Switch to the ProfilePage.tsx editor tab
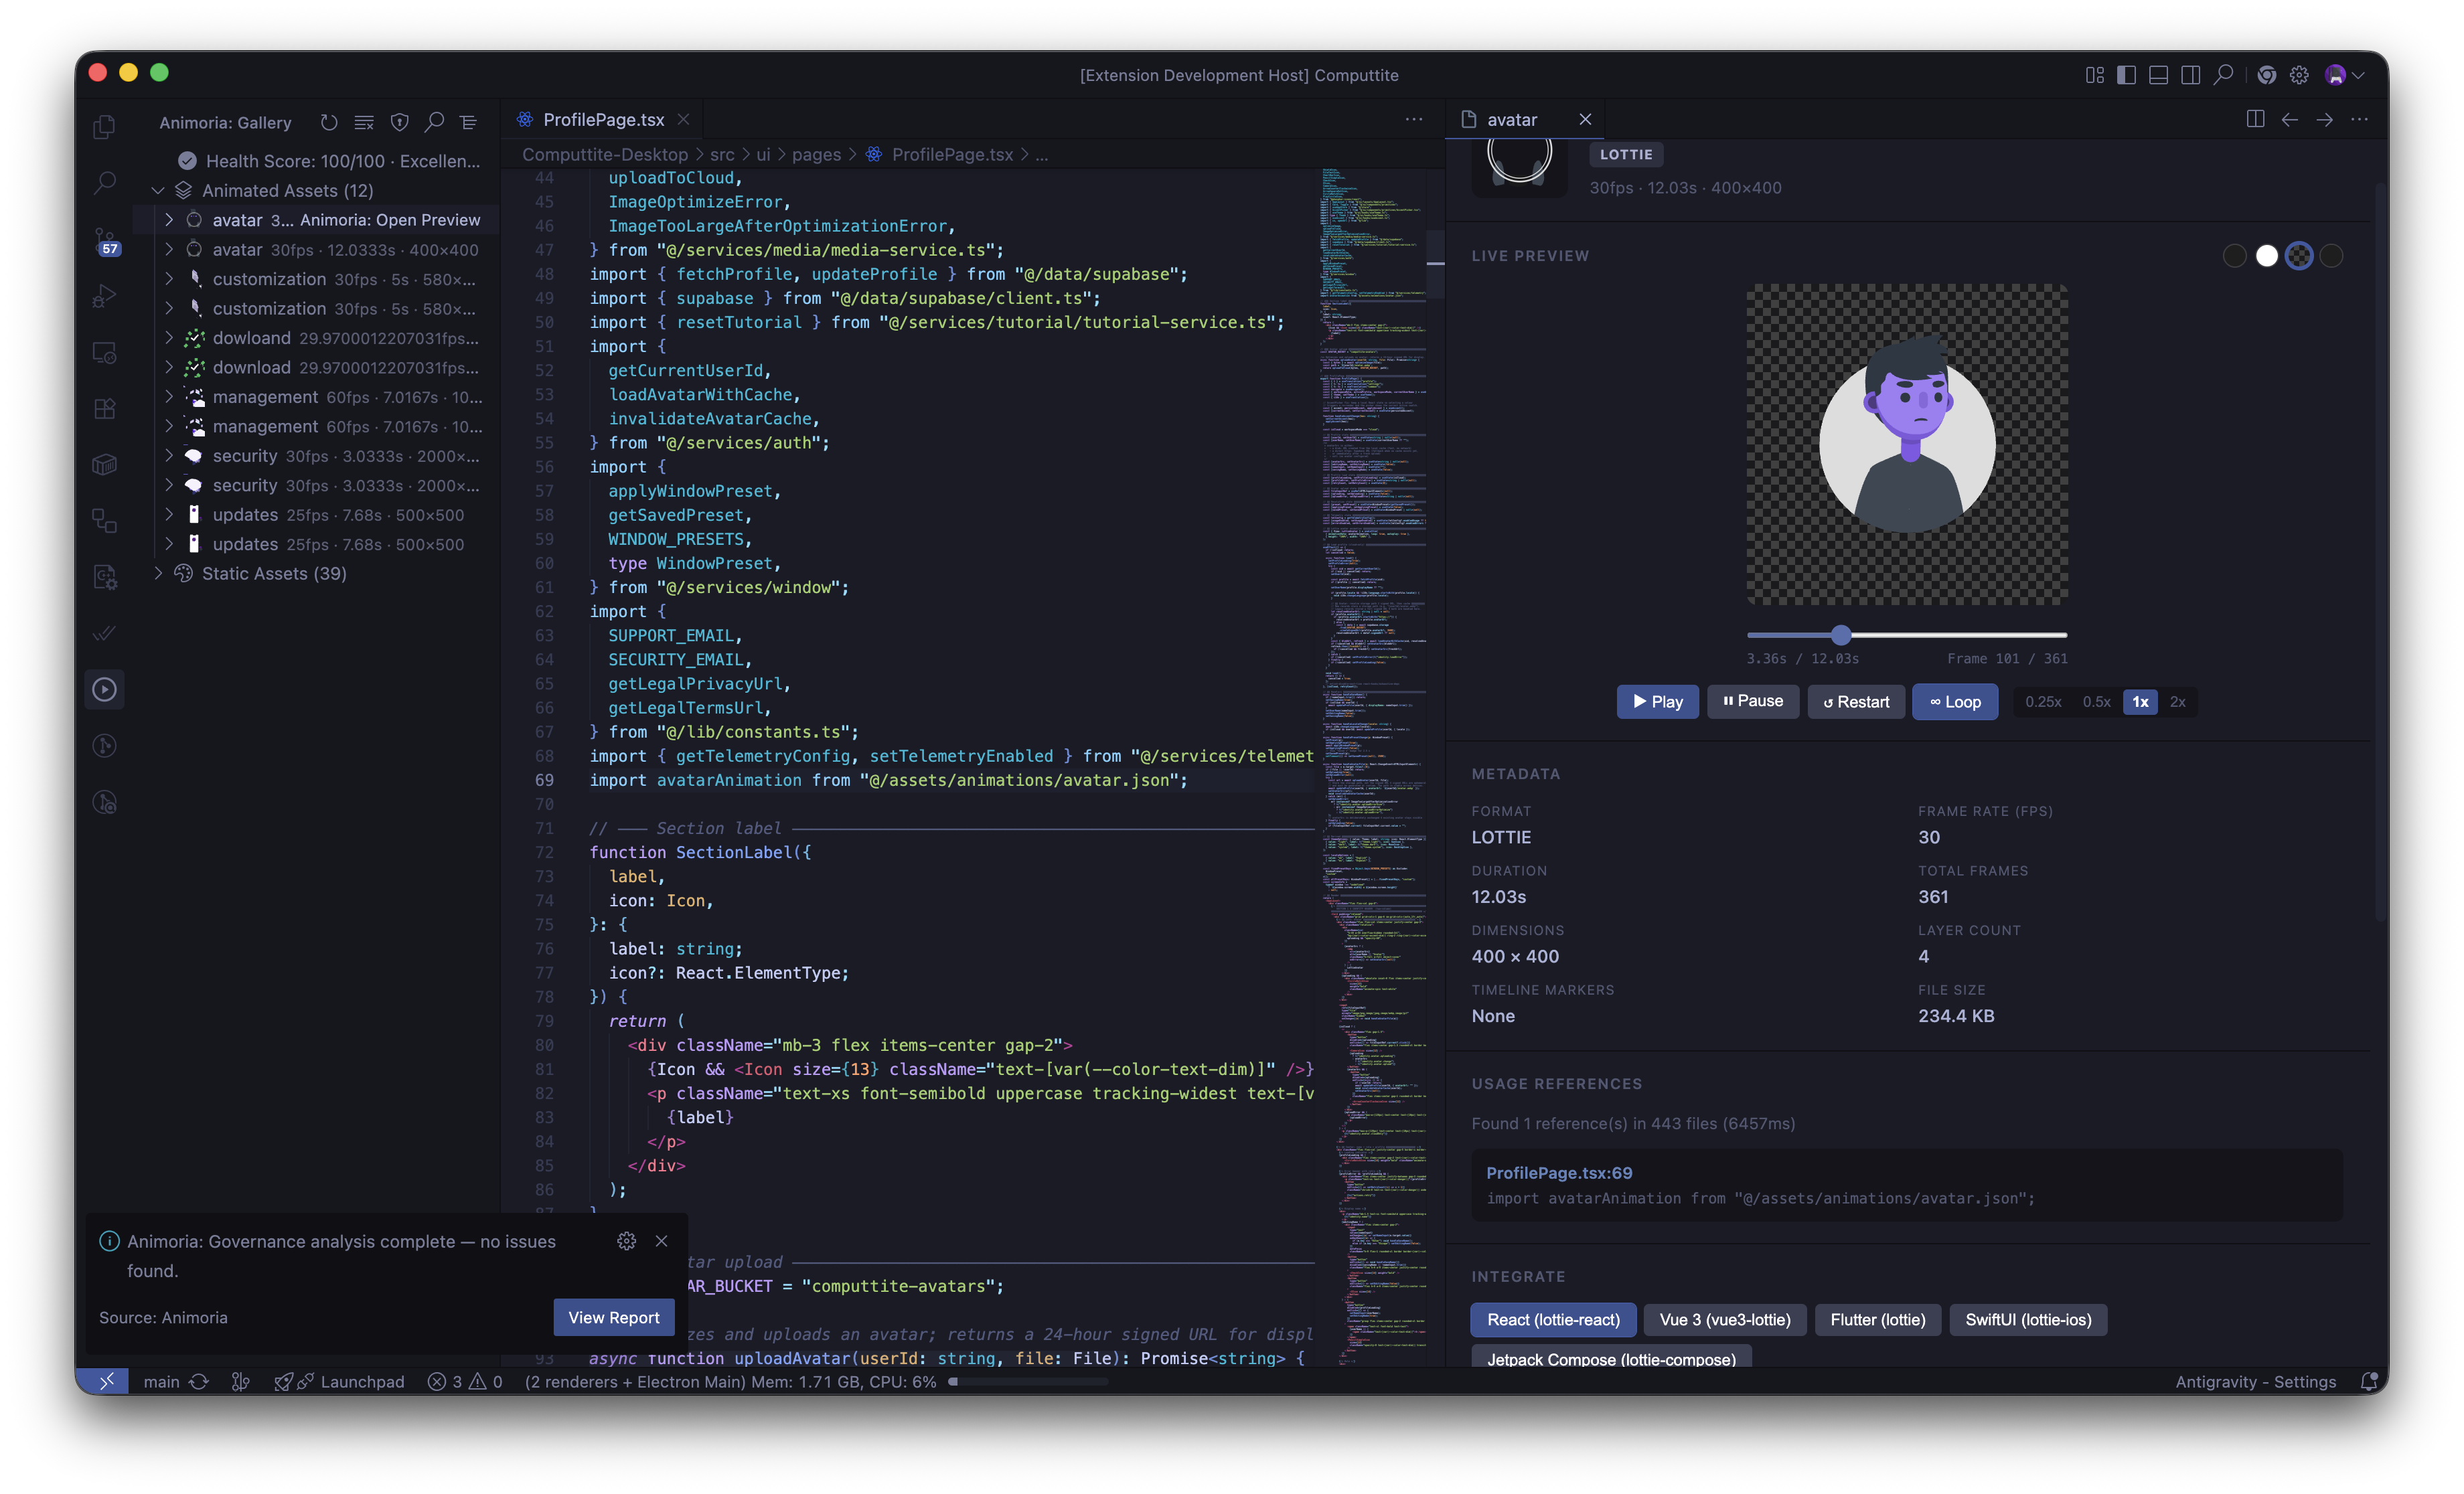The width and height of the screenshot is (2464, 1494). [603, 119]
